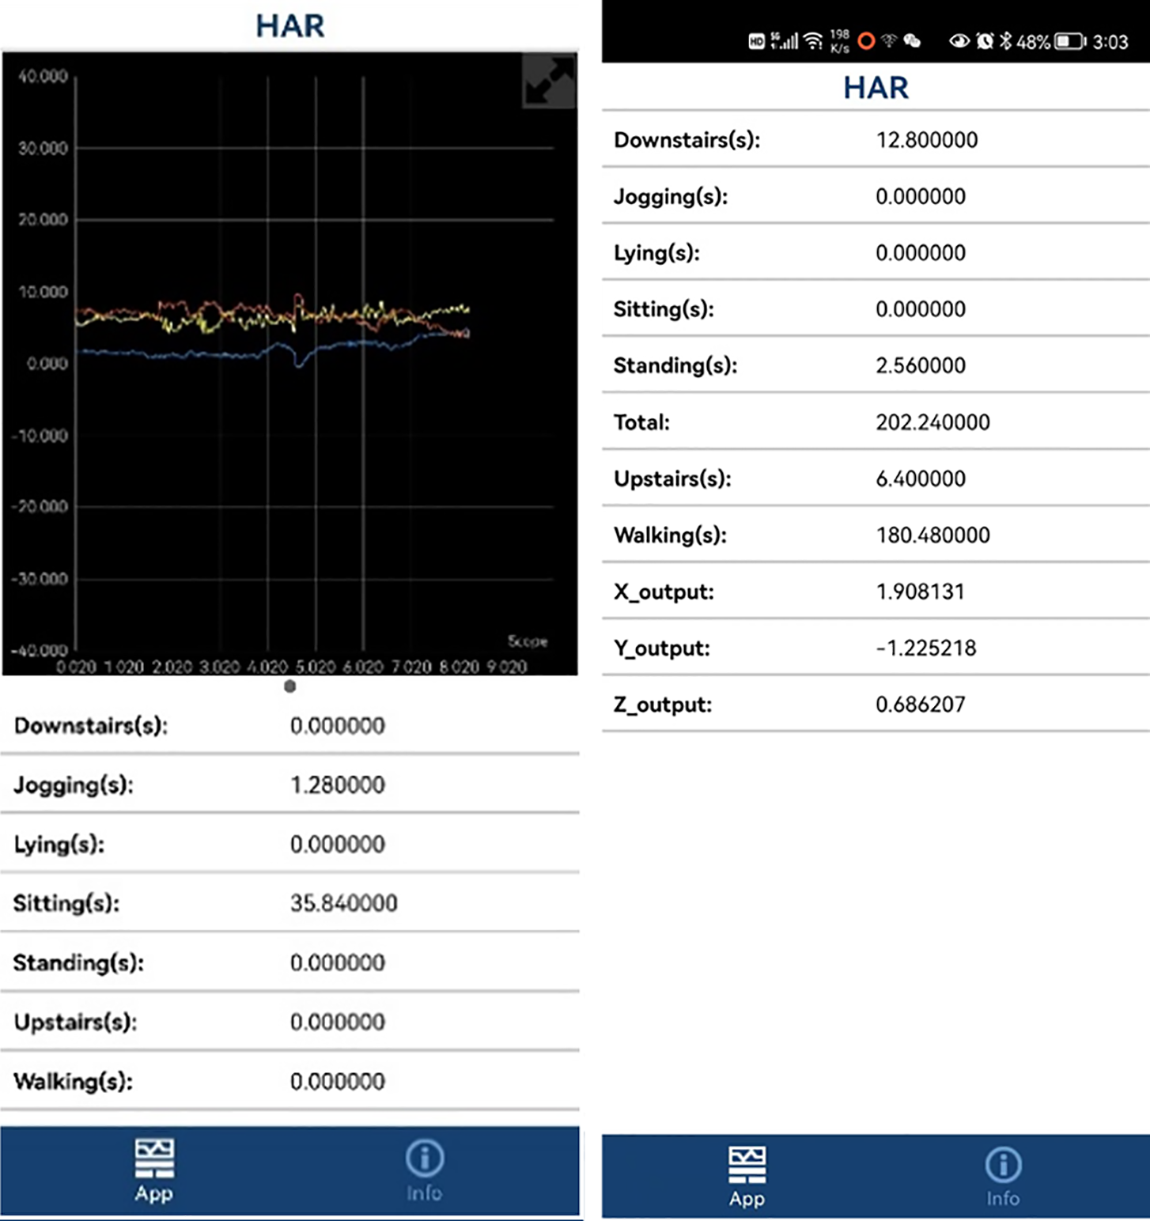
Task: Select the Total row showing 202.240000
Action: [x=875, y=422]
